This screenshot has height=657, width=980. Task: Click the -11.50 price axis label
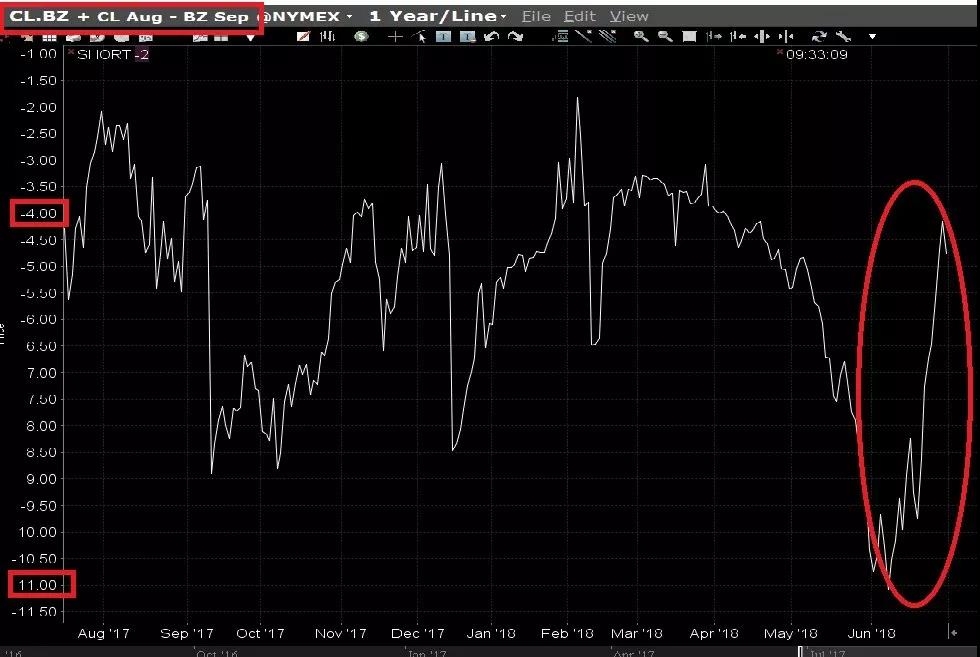point(34,611)
